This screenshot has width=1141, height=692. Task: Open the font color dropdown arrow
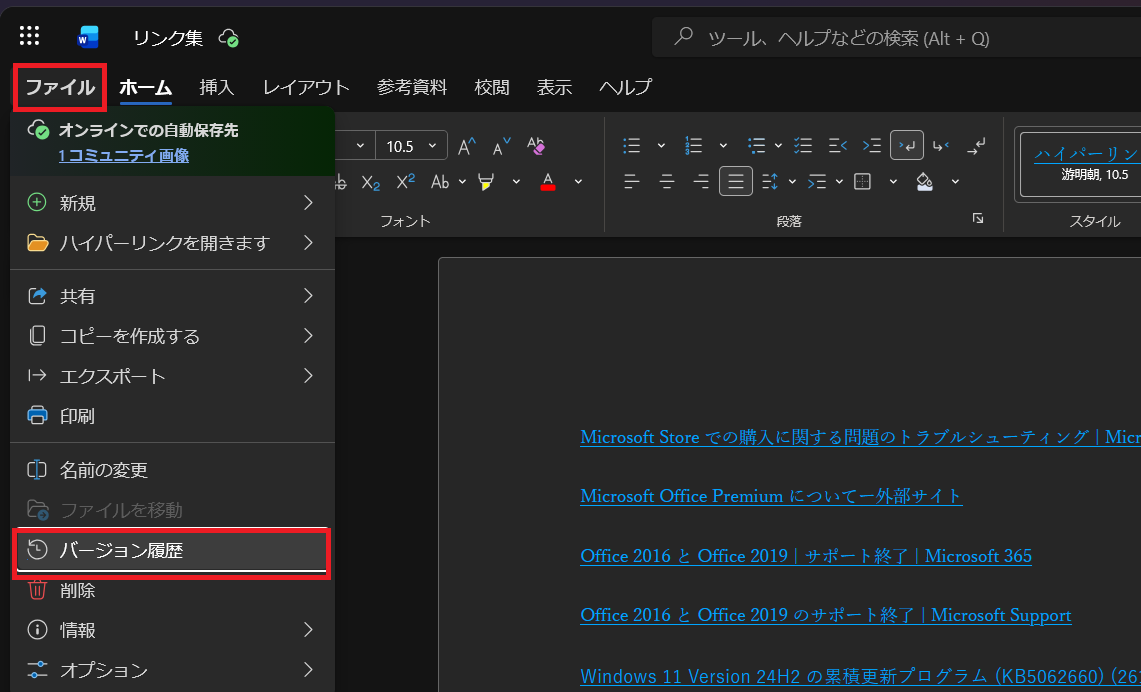point(579,181)
